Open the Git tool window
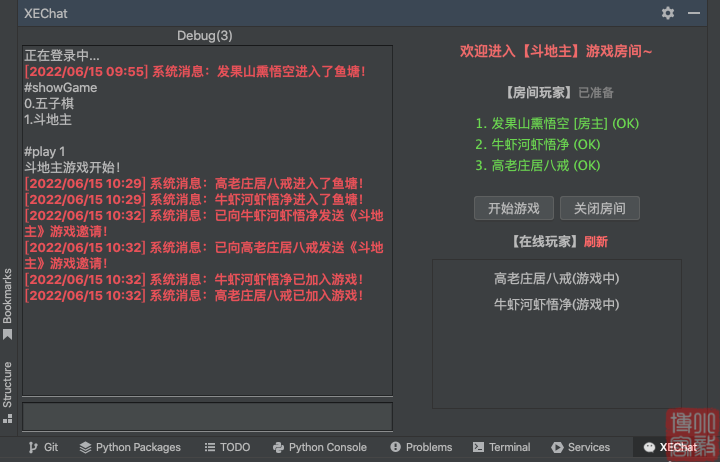720x462 pixels. [43, 447]
